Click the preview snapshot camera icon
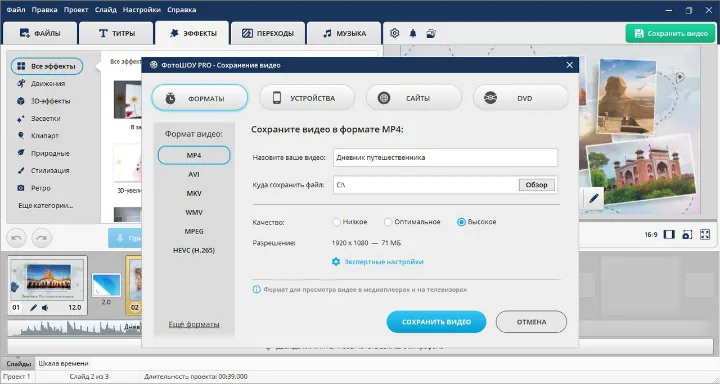 coord(687,235)
